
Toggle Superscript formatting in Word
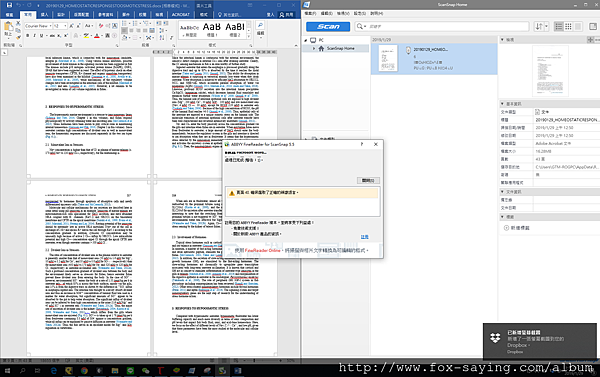tap(65, 36)
